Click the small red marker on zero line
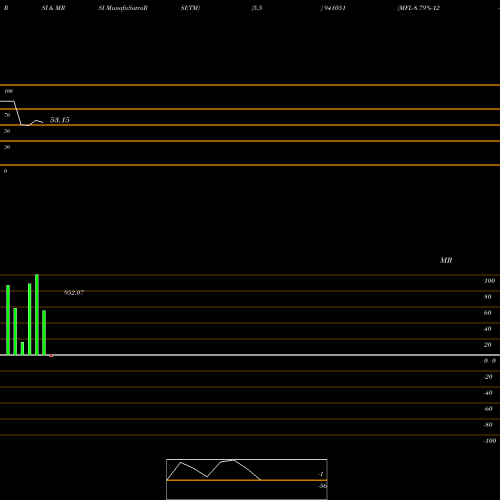 pyautogui.click(x=51, y=356)
